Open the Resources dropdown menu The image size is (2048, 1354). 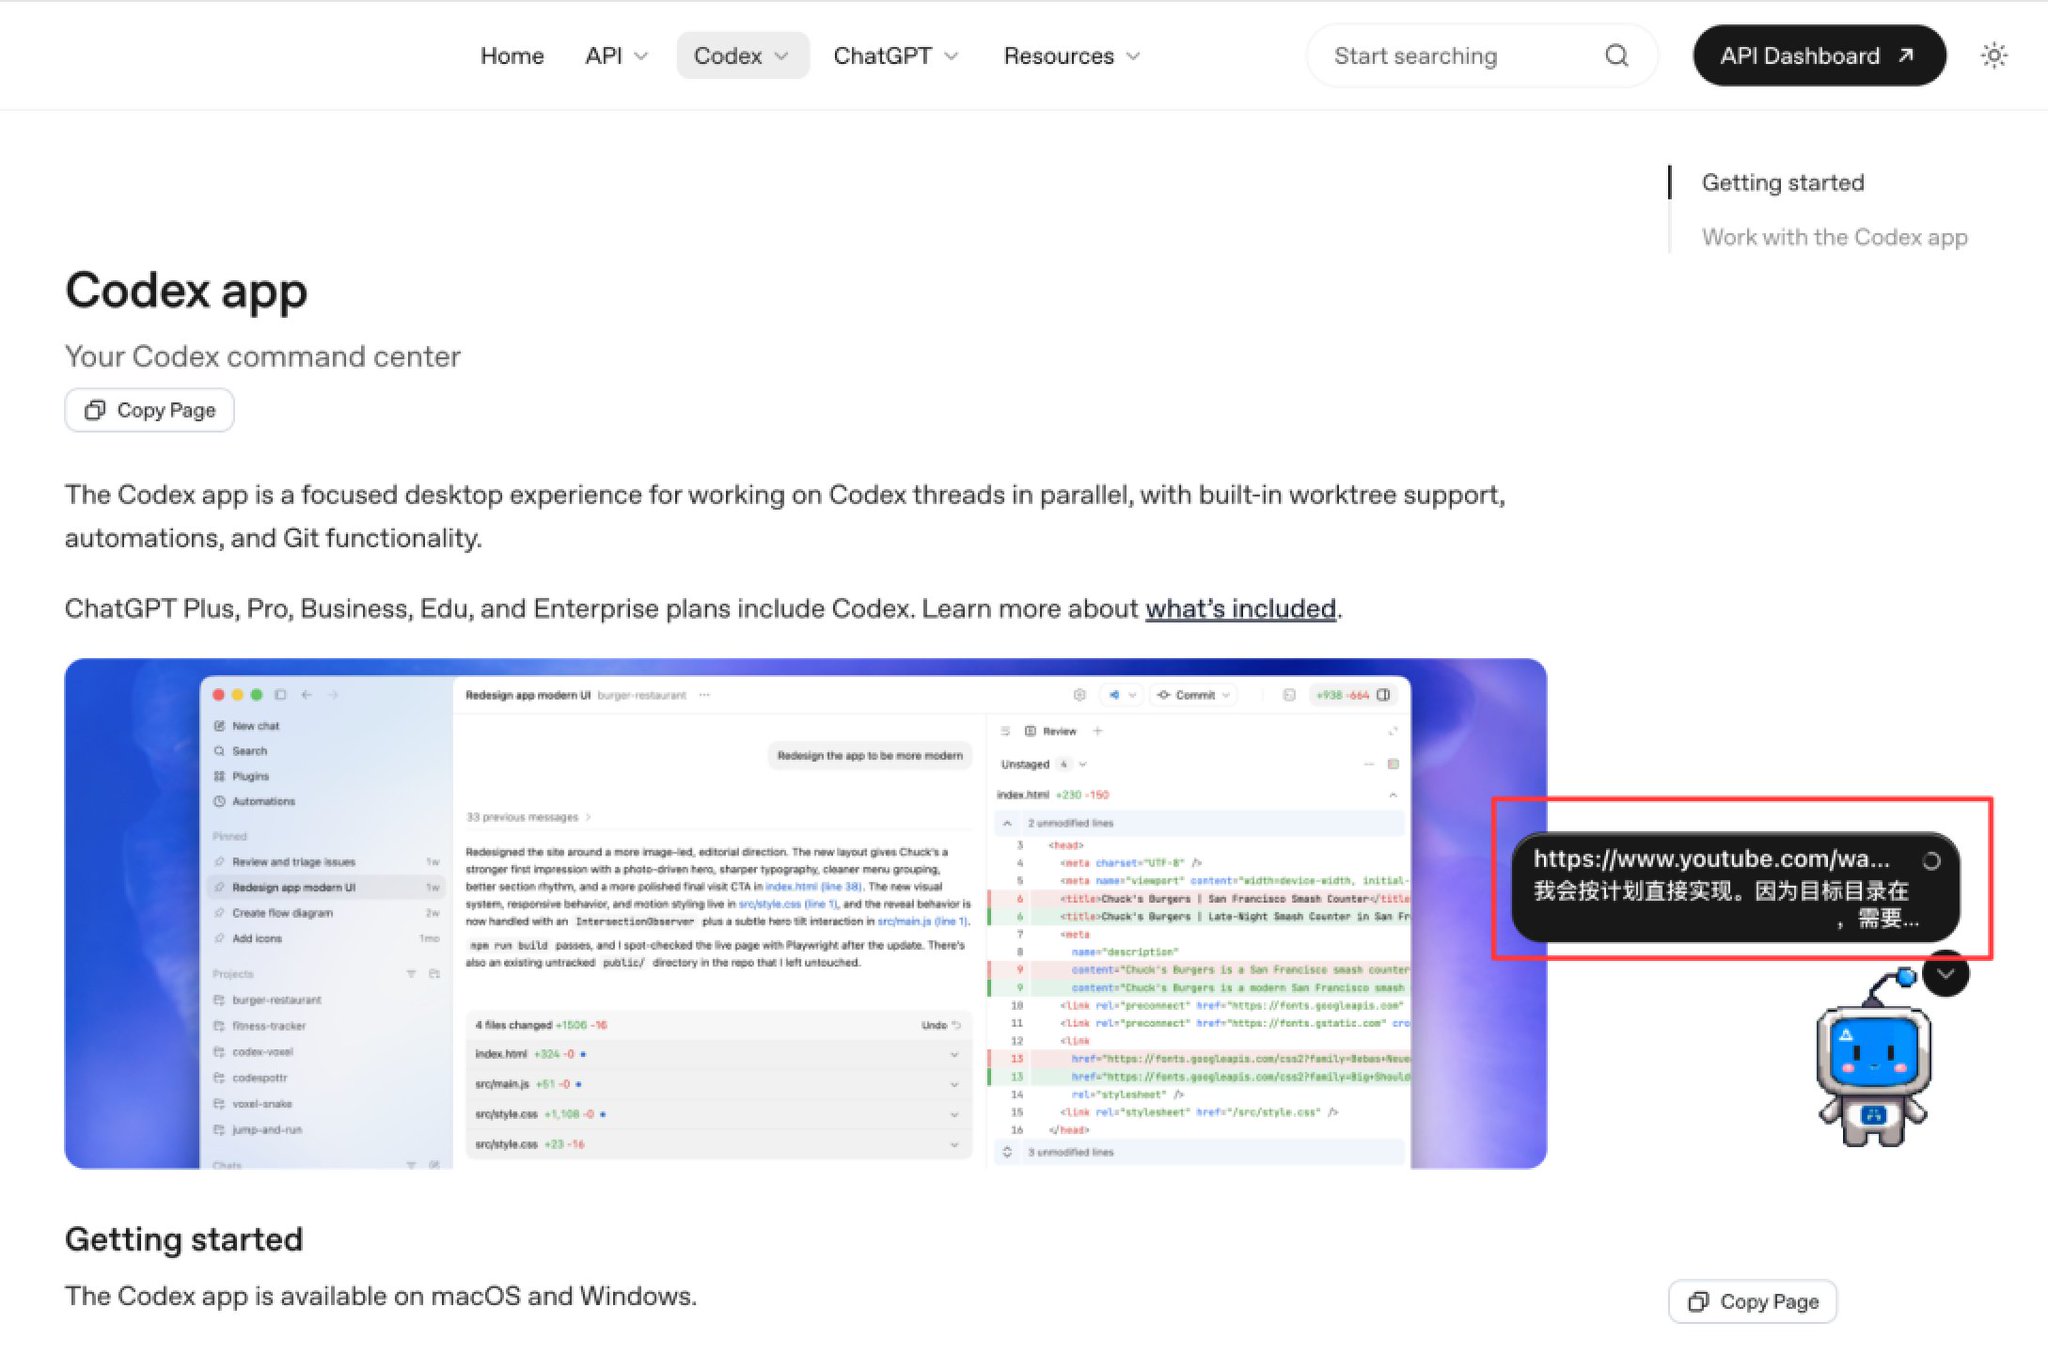pos(1072,56)
